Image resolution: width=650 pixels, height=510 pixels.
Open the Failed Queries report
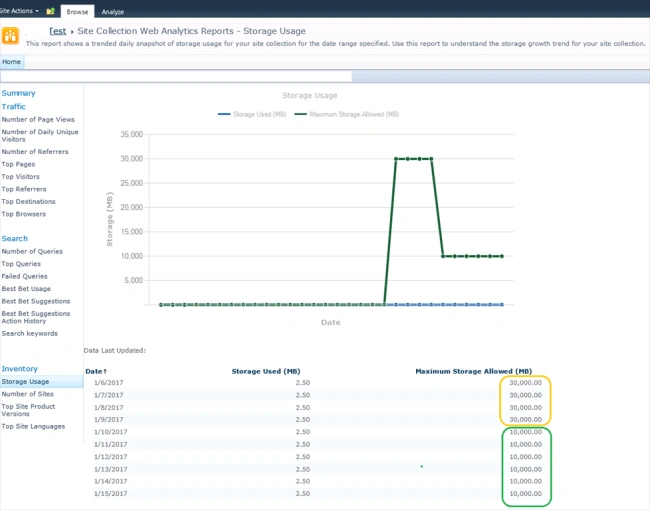24,276
